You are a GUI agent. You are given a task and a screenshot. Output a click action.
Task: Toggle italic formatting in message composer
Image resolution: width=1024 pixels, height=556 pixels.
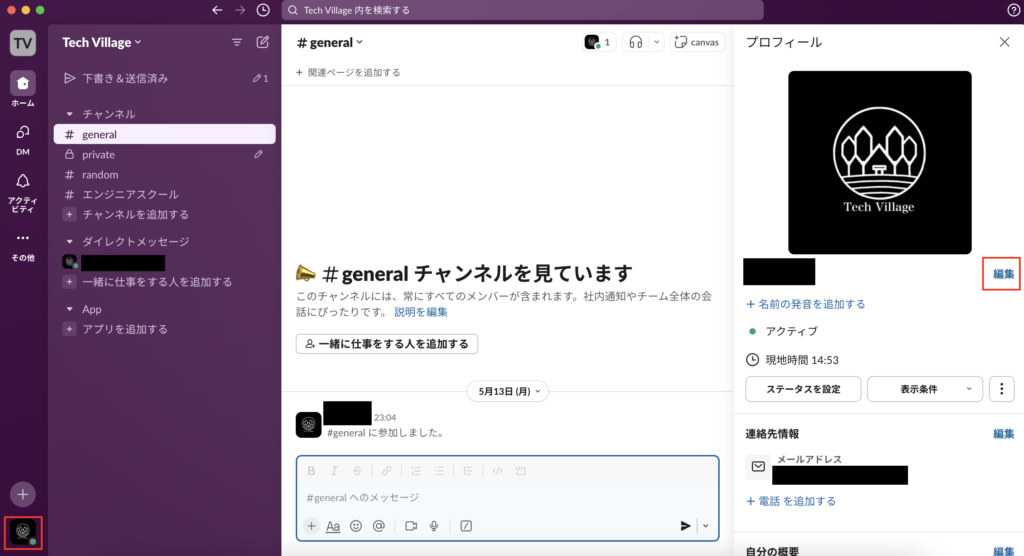click(333, 471)
